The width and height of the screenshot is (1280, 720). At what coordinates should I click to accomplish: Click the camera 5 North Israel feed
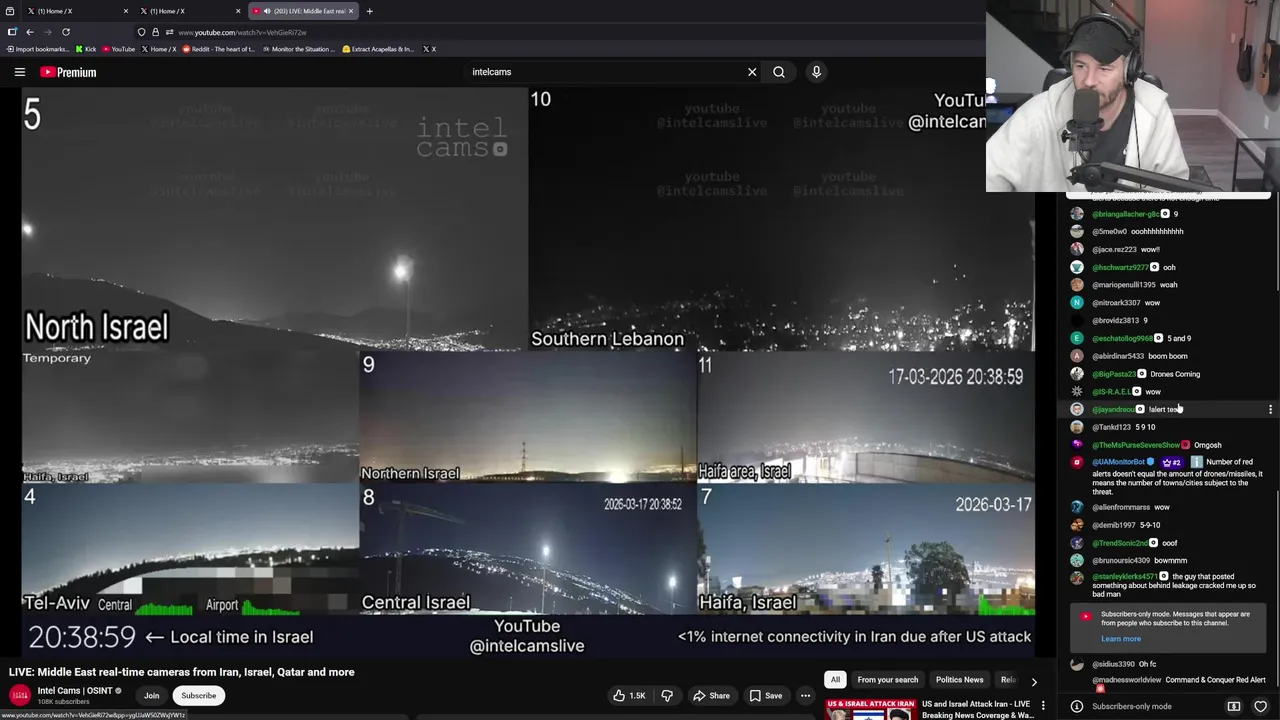point(275,220)
